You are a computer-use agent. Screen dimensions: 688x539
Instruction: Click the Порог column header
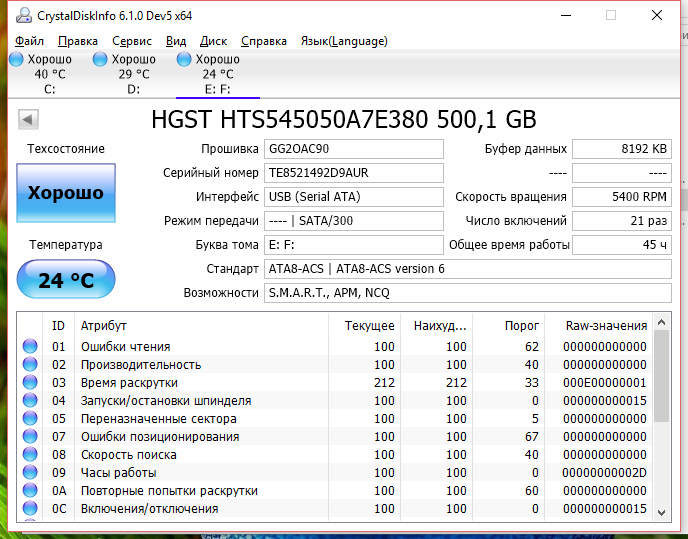509,326
